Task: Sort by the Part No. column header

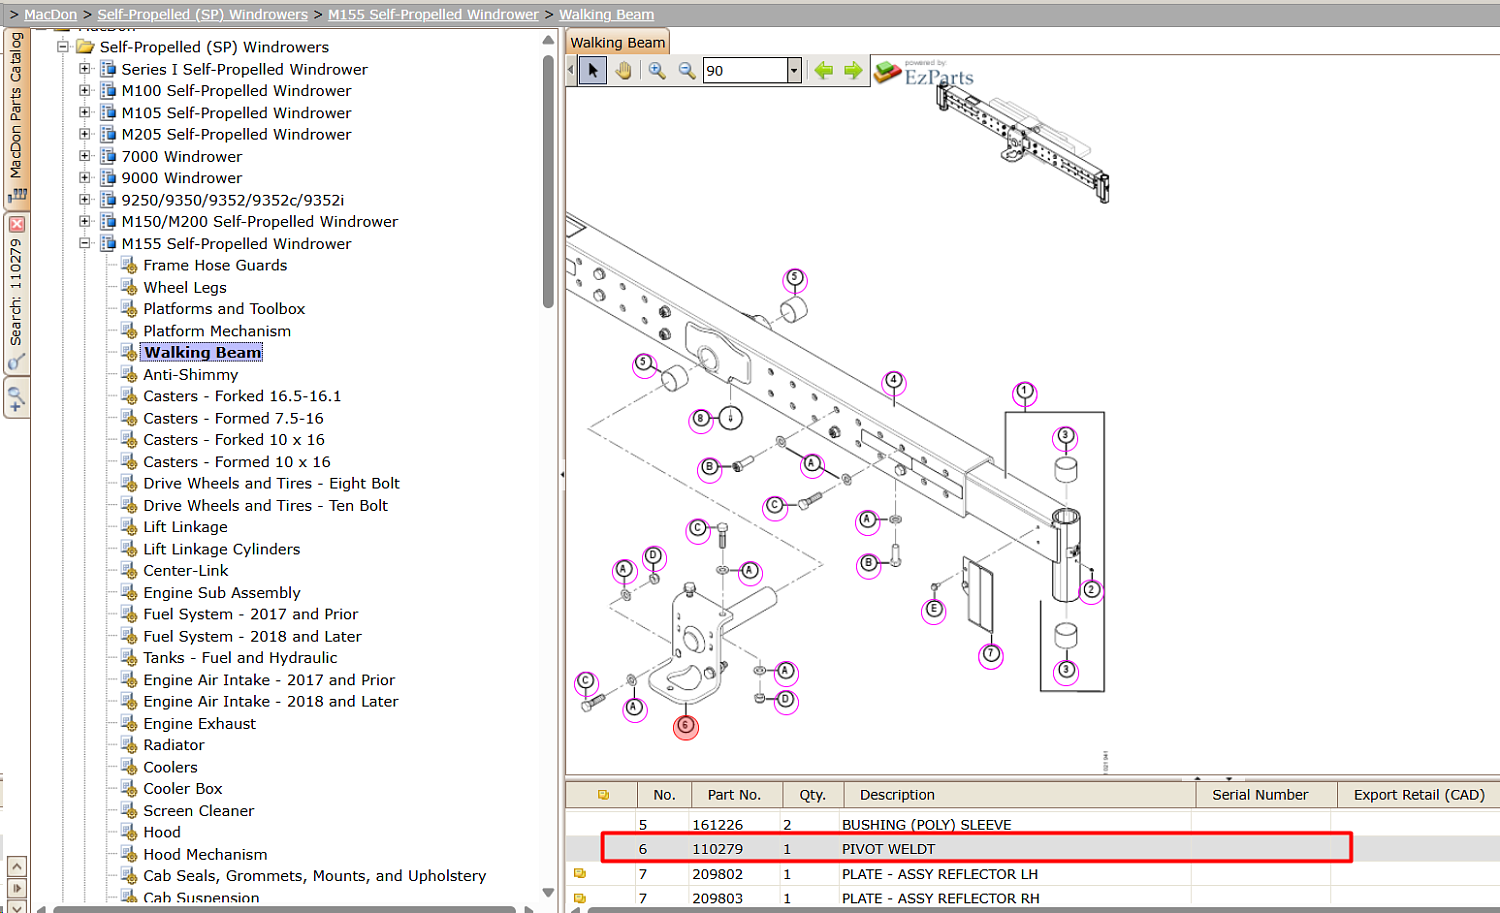Action: pyautogui.click(x=734, y=795)
